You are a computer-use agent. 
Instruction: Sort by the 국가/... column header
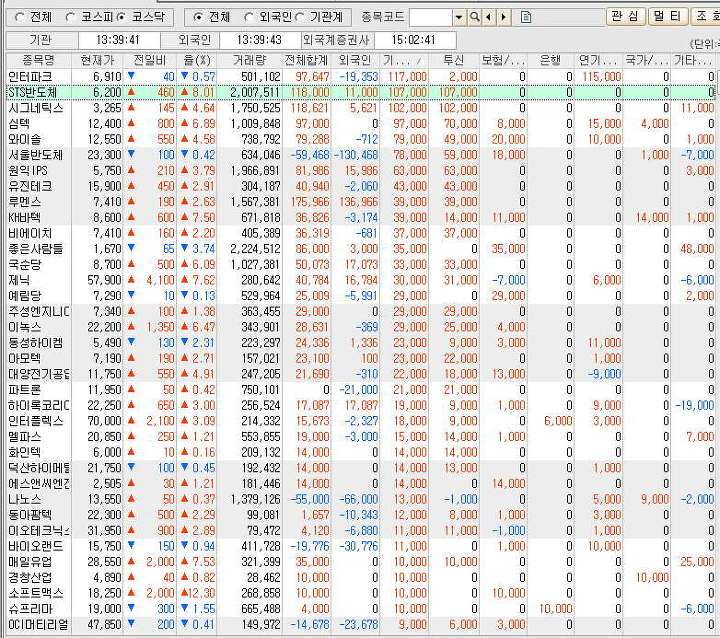[647, 60]
